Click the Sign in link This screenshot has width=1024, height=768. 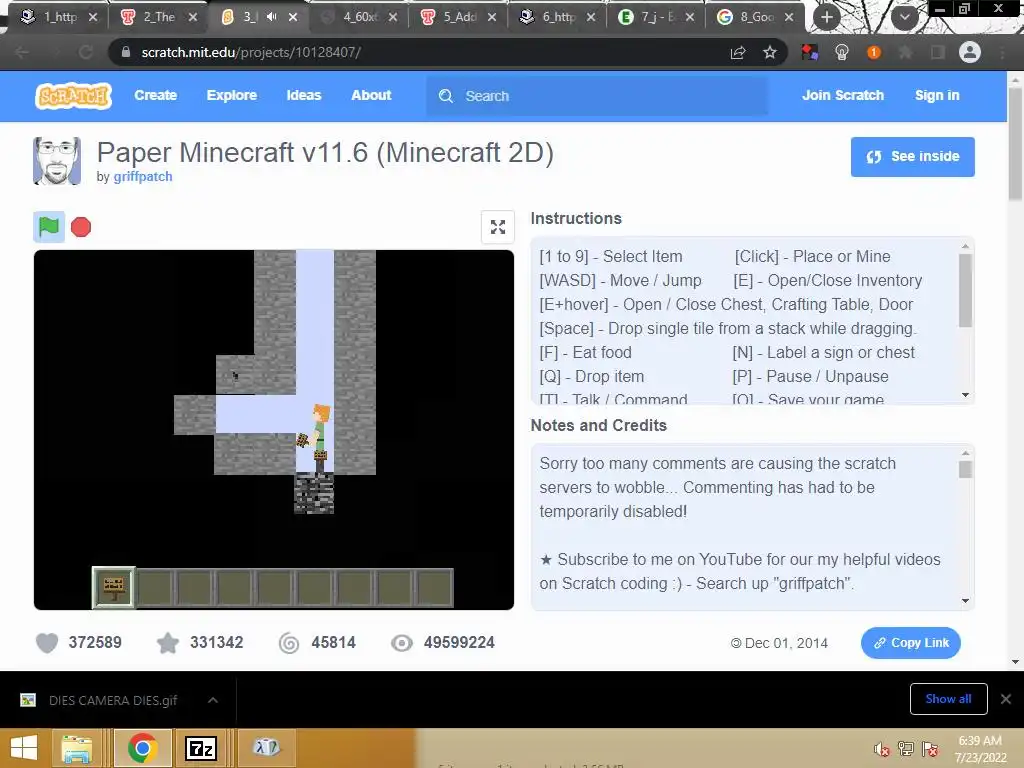[937, 95]
